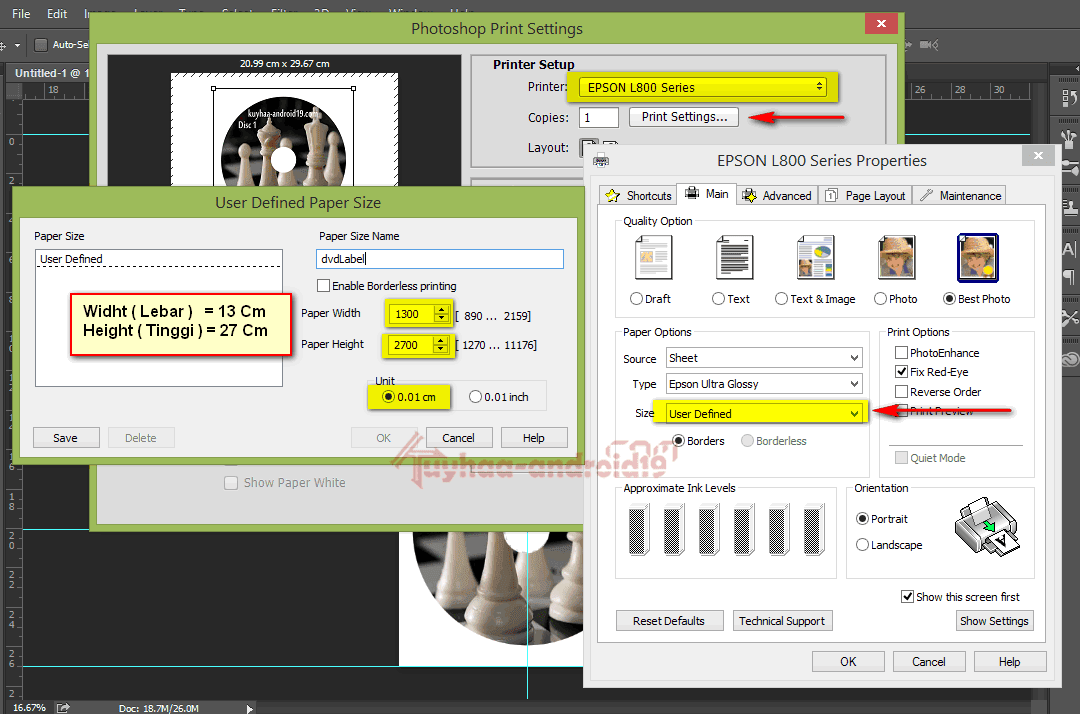Viewport: 1080px width, 714px height.
Task: Click the printer icon in Epson title bar
Action: (601, 160)
